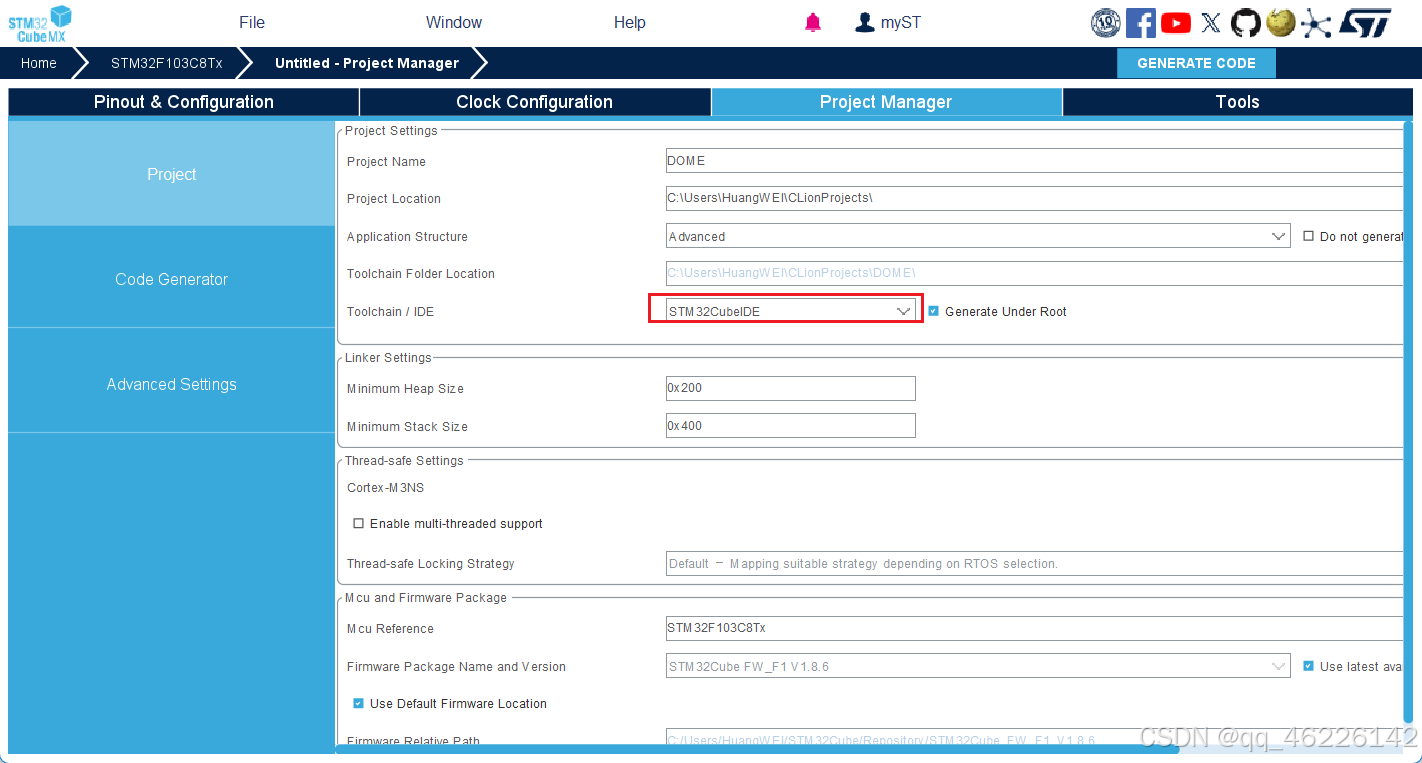Image resolution: width=1422 pixels, height=763 pixels.
Task: Click the Project Settings group title
Action: [x=392, y=130]
